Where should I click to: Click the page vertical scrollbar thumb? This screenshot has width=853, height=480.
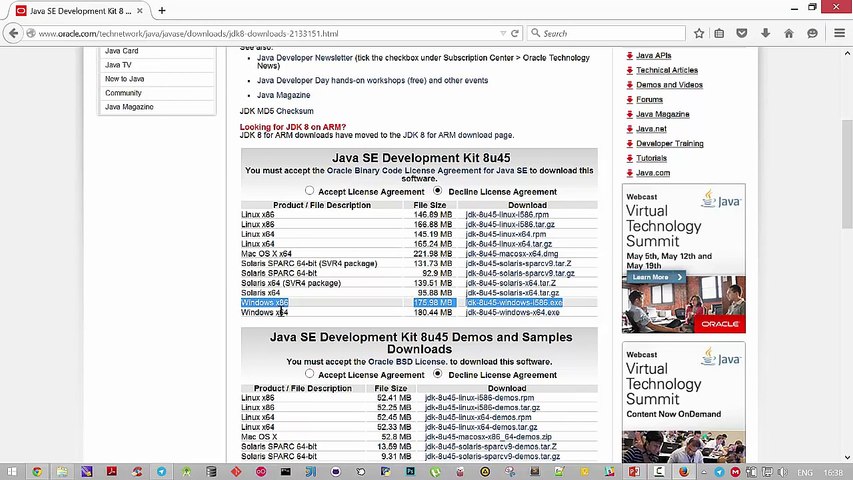pyautogui.click(x=847, y=174)
